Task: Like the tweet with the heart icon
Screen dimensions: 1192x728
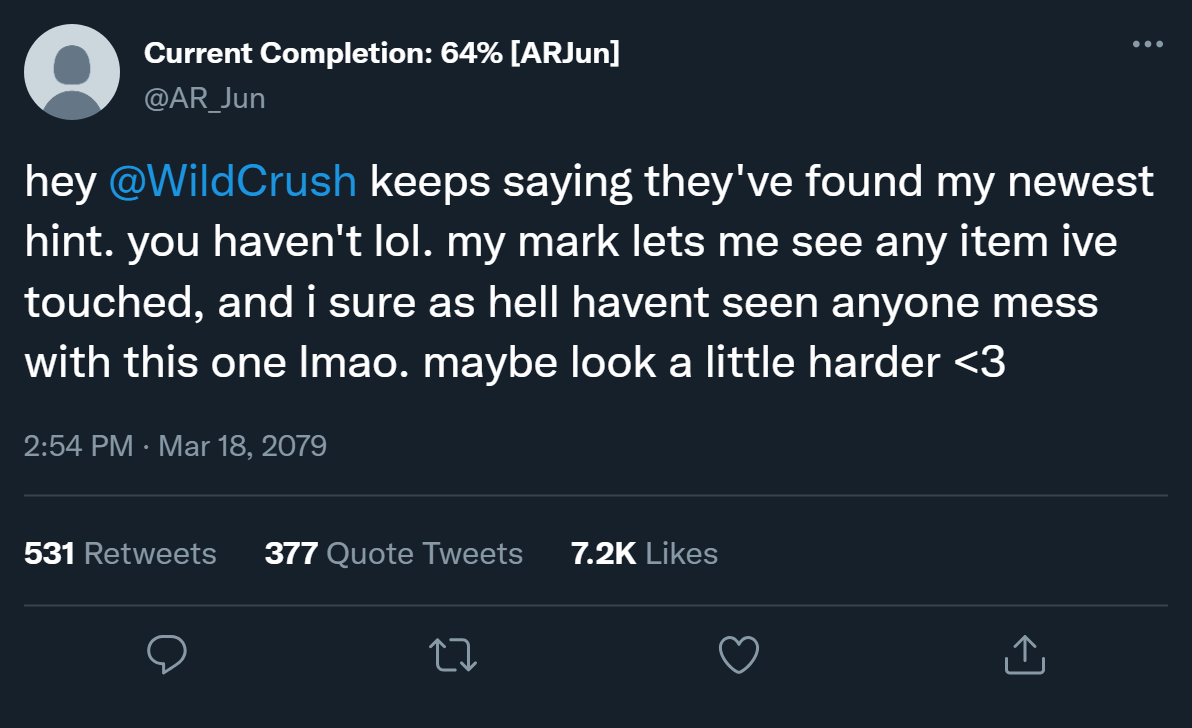Action: [x=740, y=655]
